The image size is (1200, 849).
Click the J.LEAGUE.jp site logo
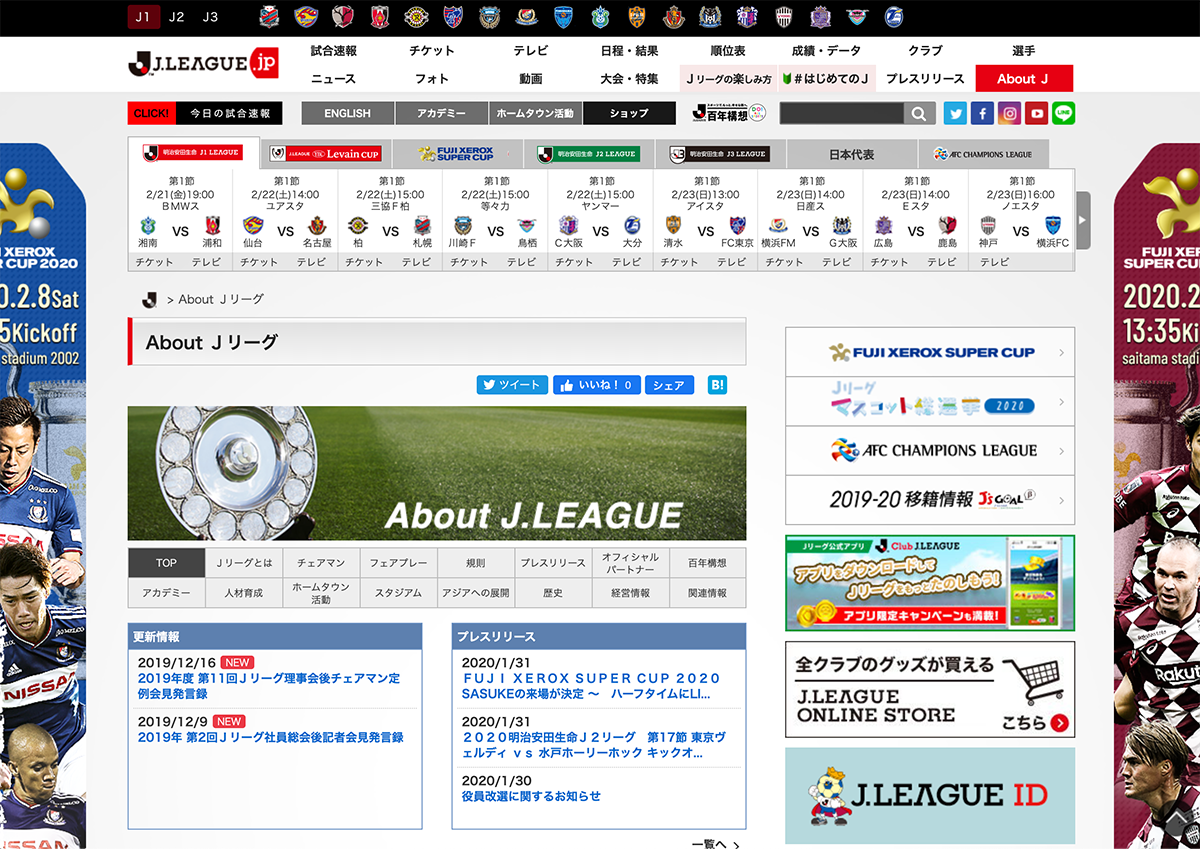(x=204, y=63)
